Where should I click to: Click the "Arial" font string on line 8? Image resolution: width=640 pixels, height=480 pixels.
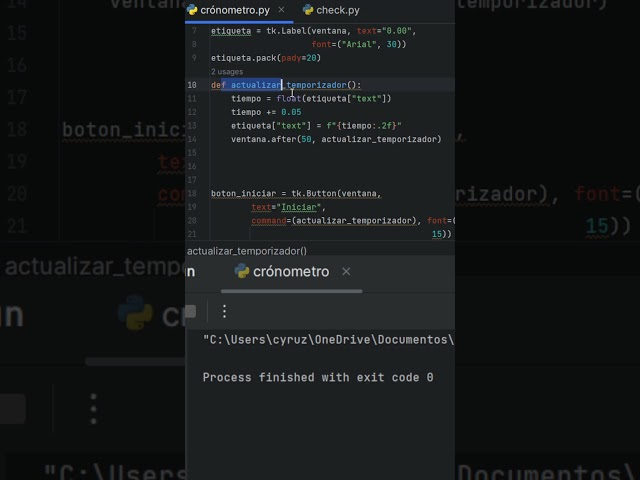[x=359, y=44]
